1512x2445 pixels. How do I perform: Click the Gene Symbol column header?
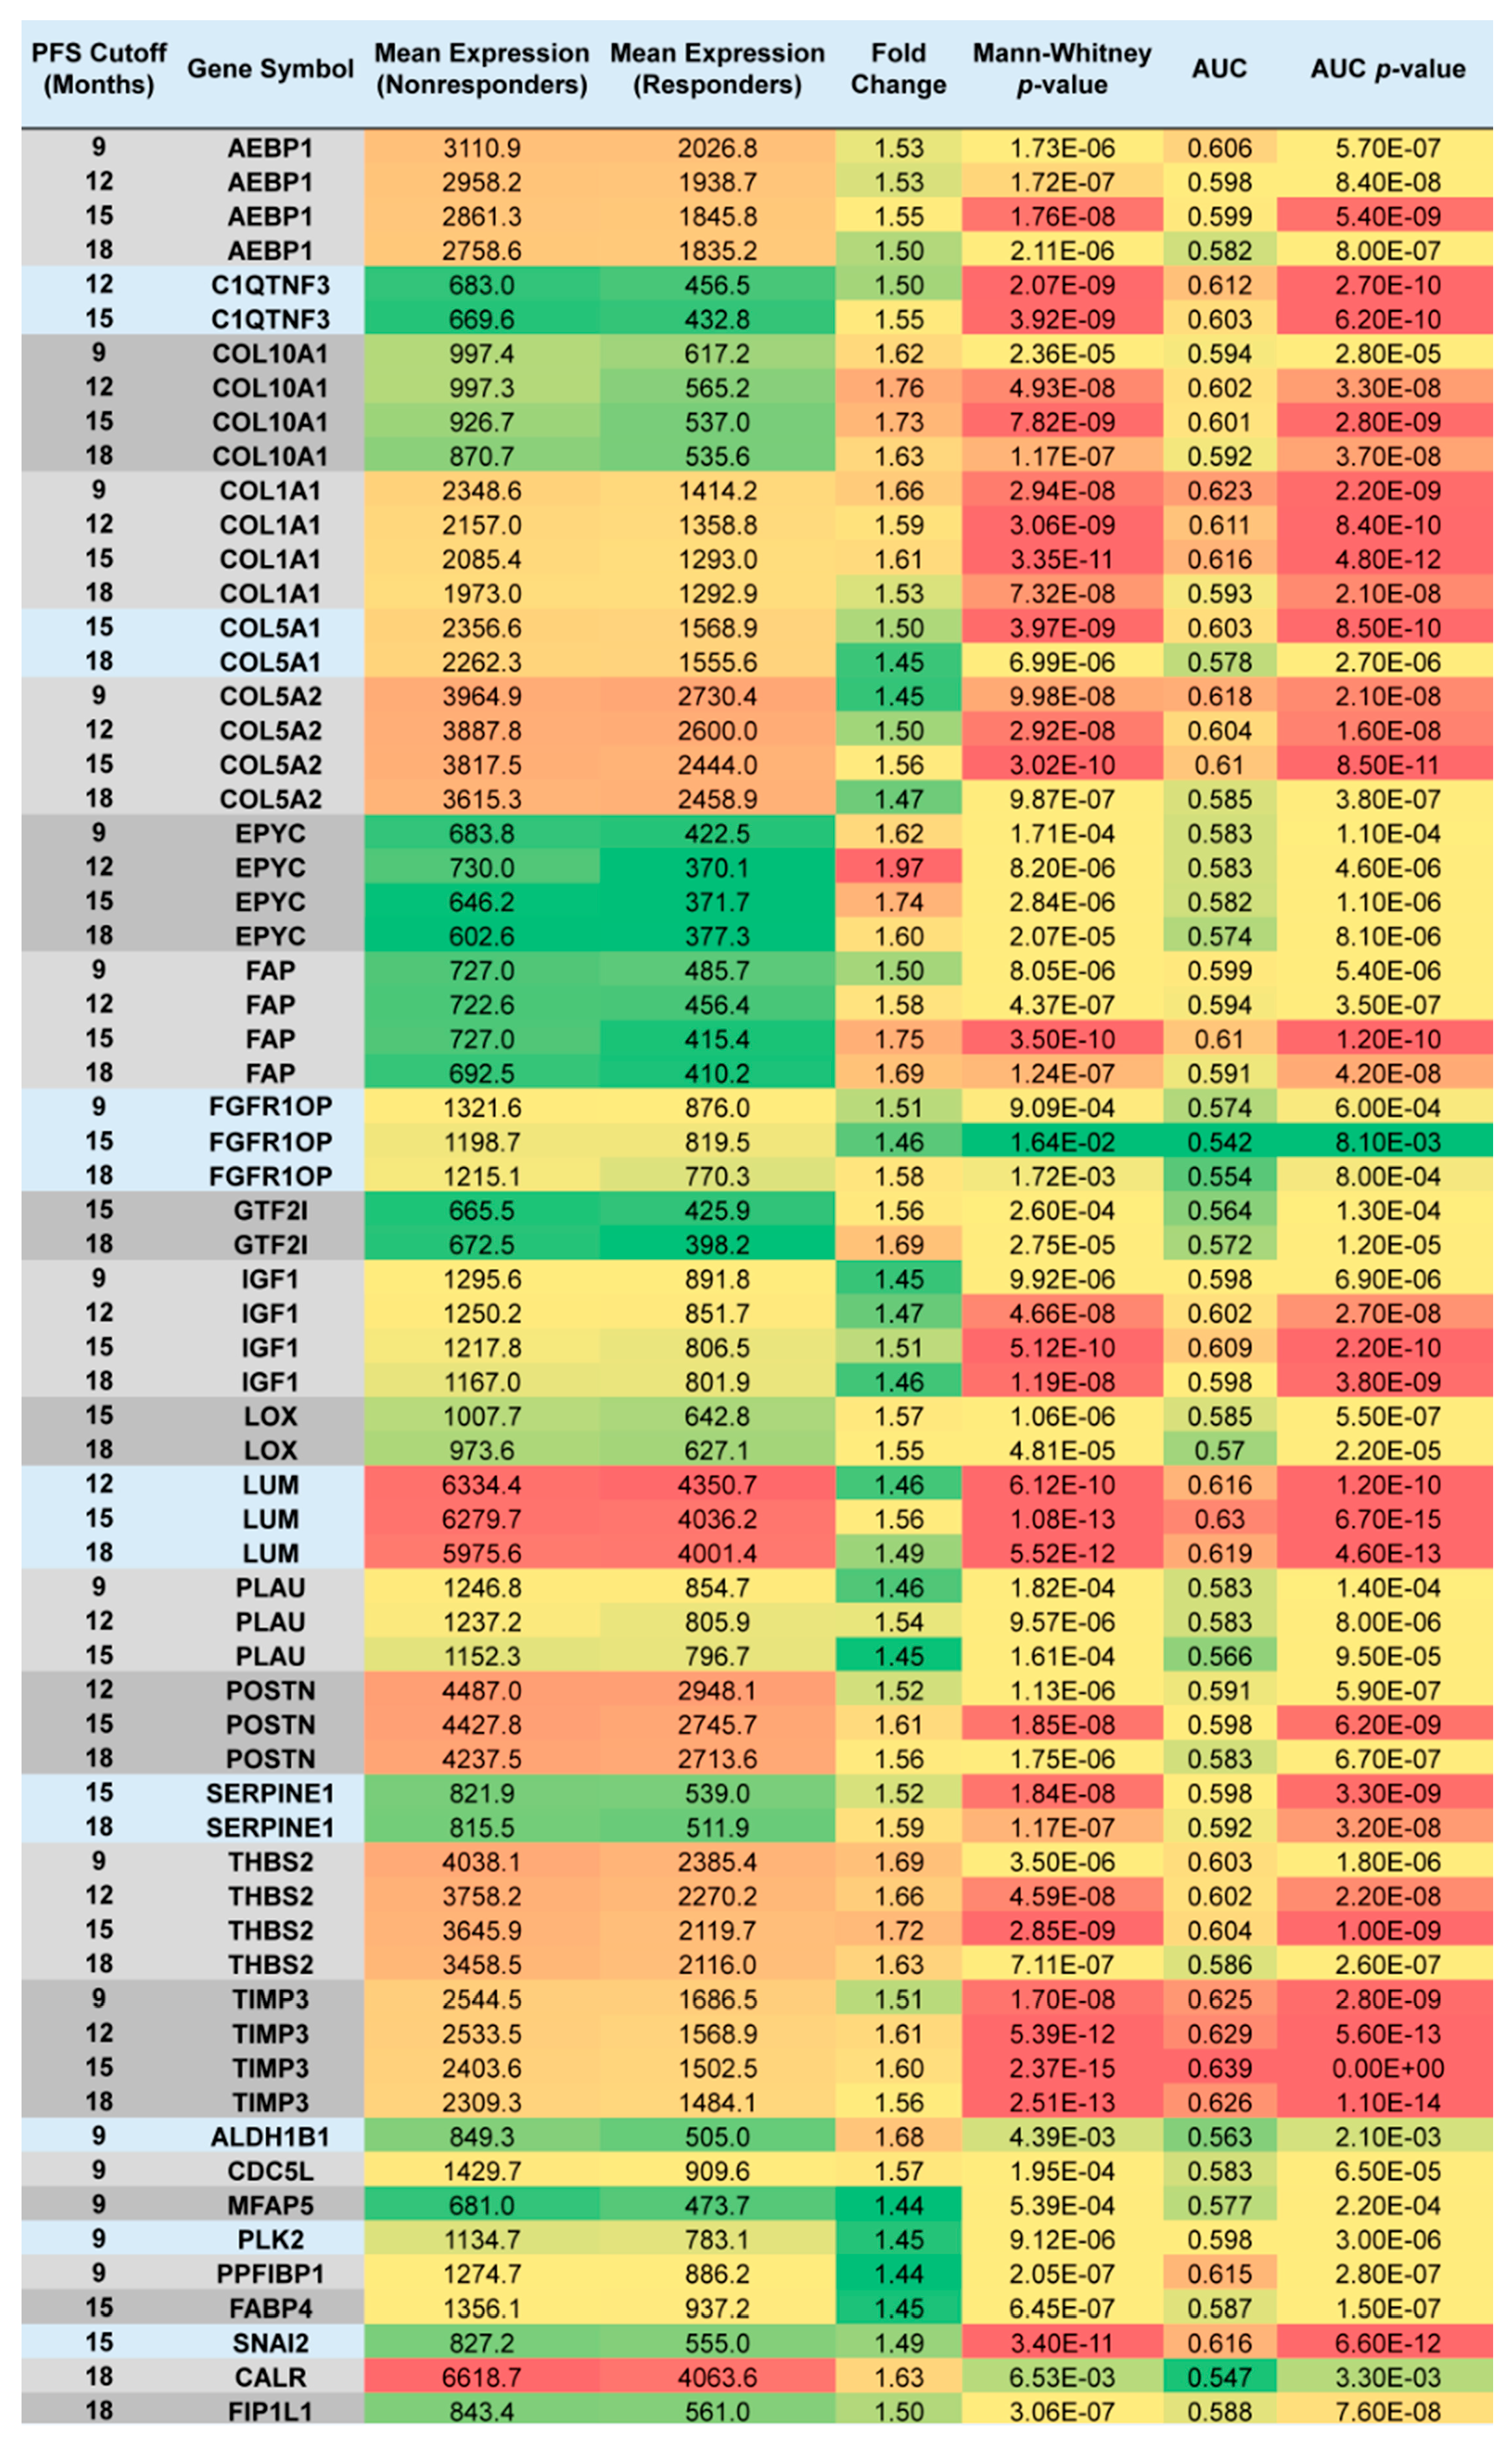click(270, 69)
